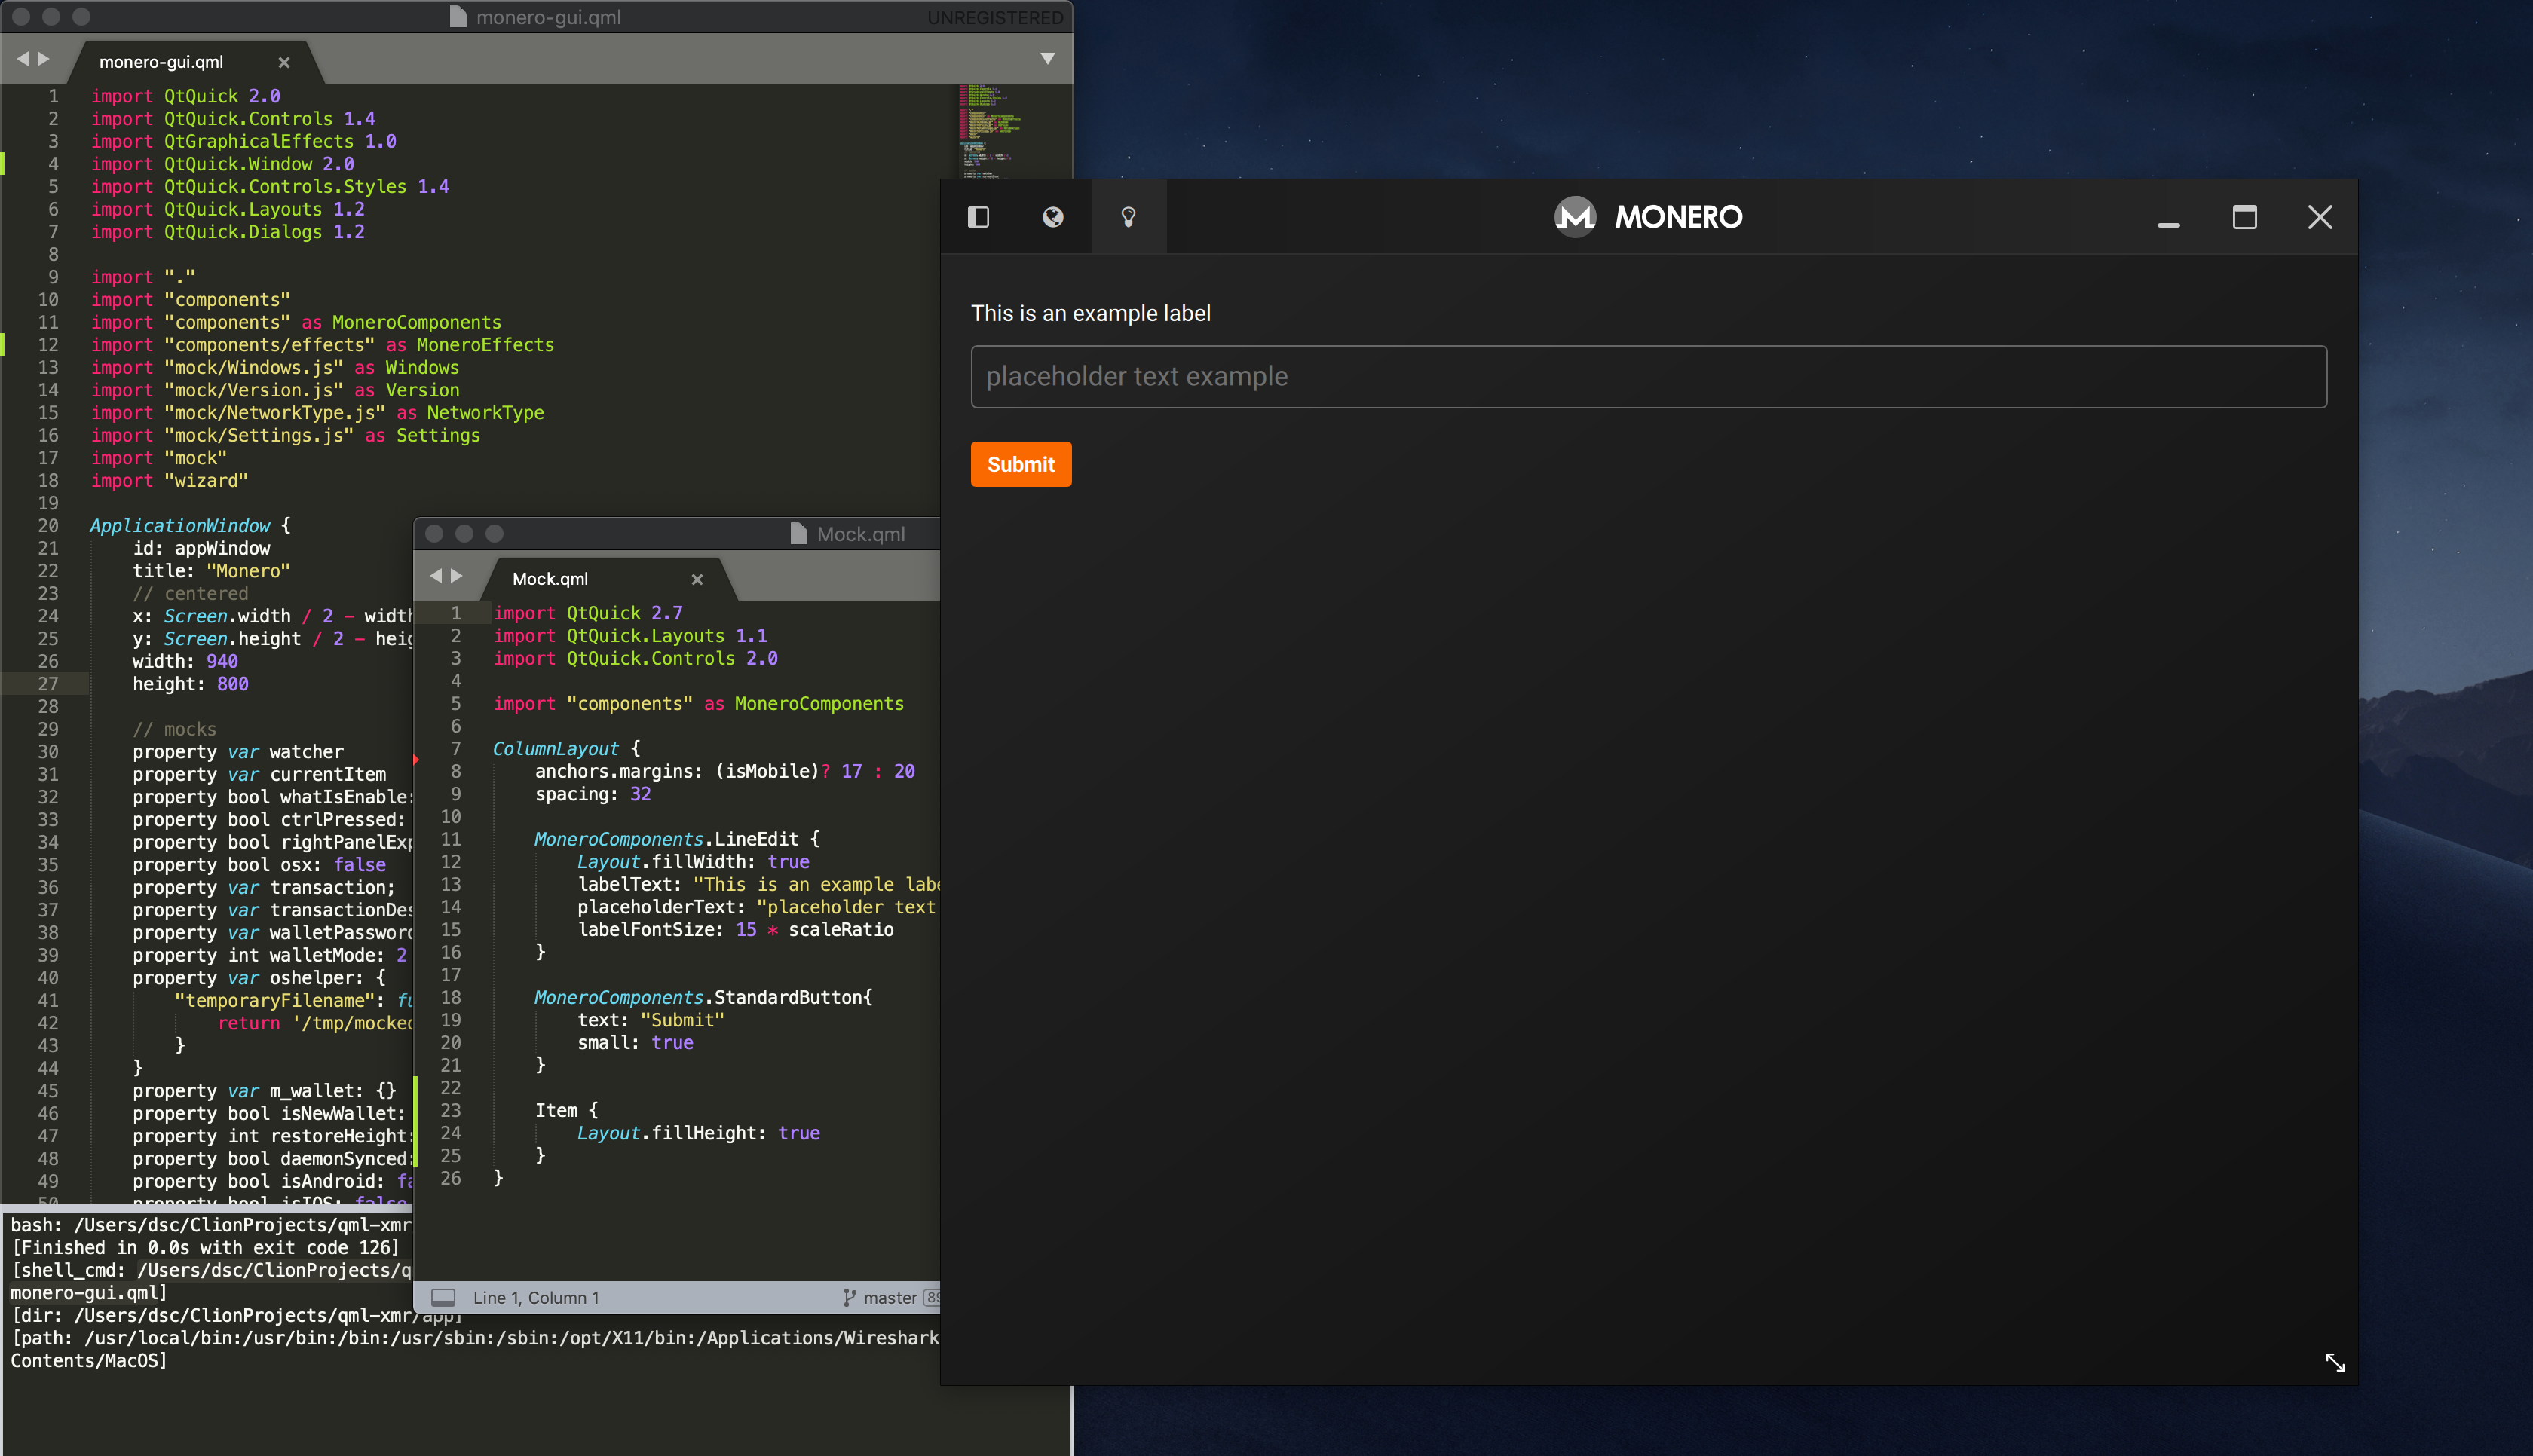Click the master branch label in status bar
This screenshot has height=1456, width=2533.
890,1297
